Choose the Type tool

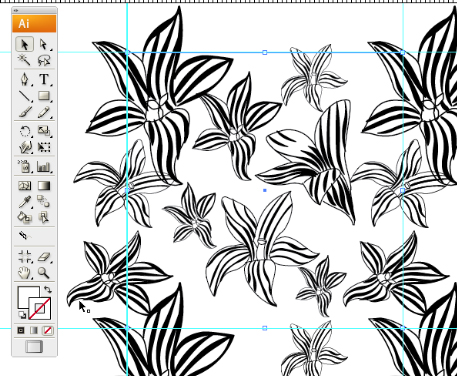click(x=44, y=79)
